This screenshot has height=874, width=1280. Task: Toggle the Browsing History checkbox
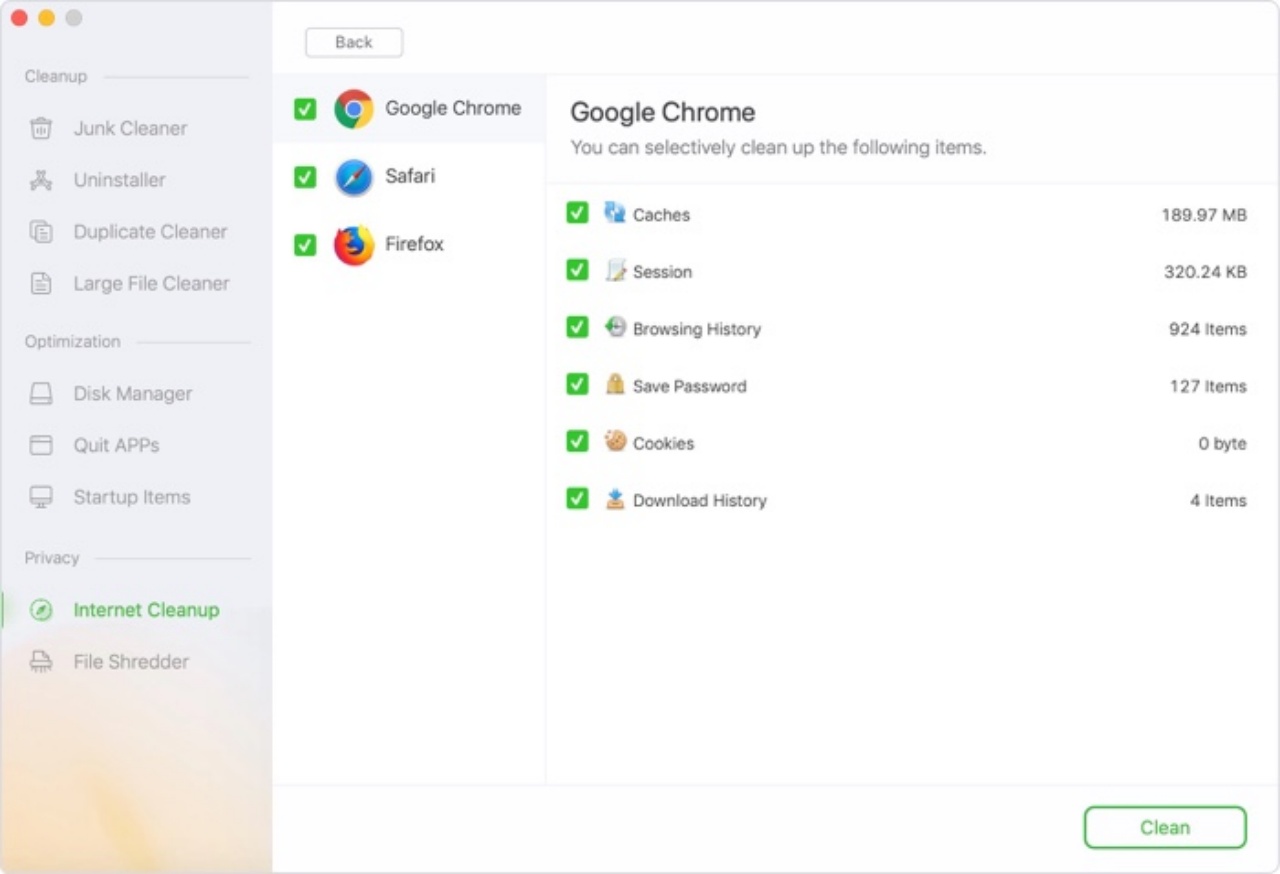577,327
